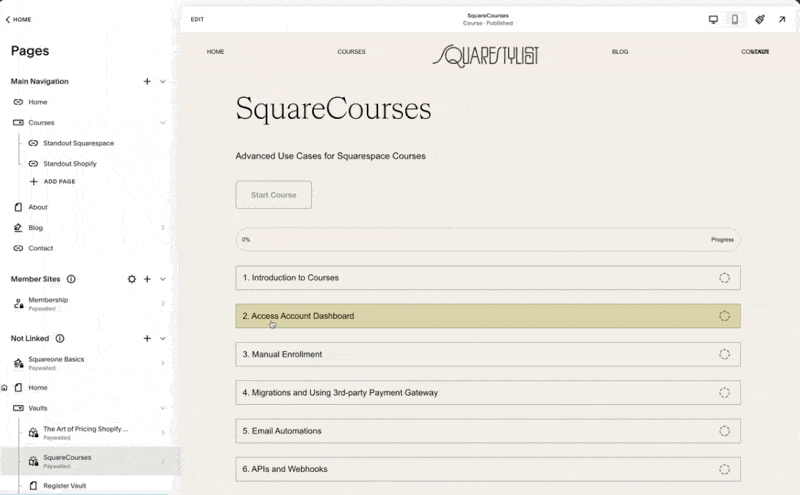Click ADD PAGE under Courses folder
The height and width of the screenshot is (495, 800).
point(53,182)
